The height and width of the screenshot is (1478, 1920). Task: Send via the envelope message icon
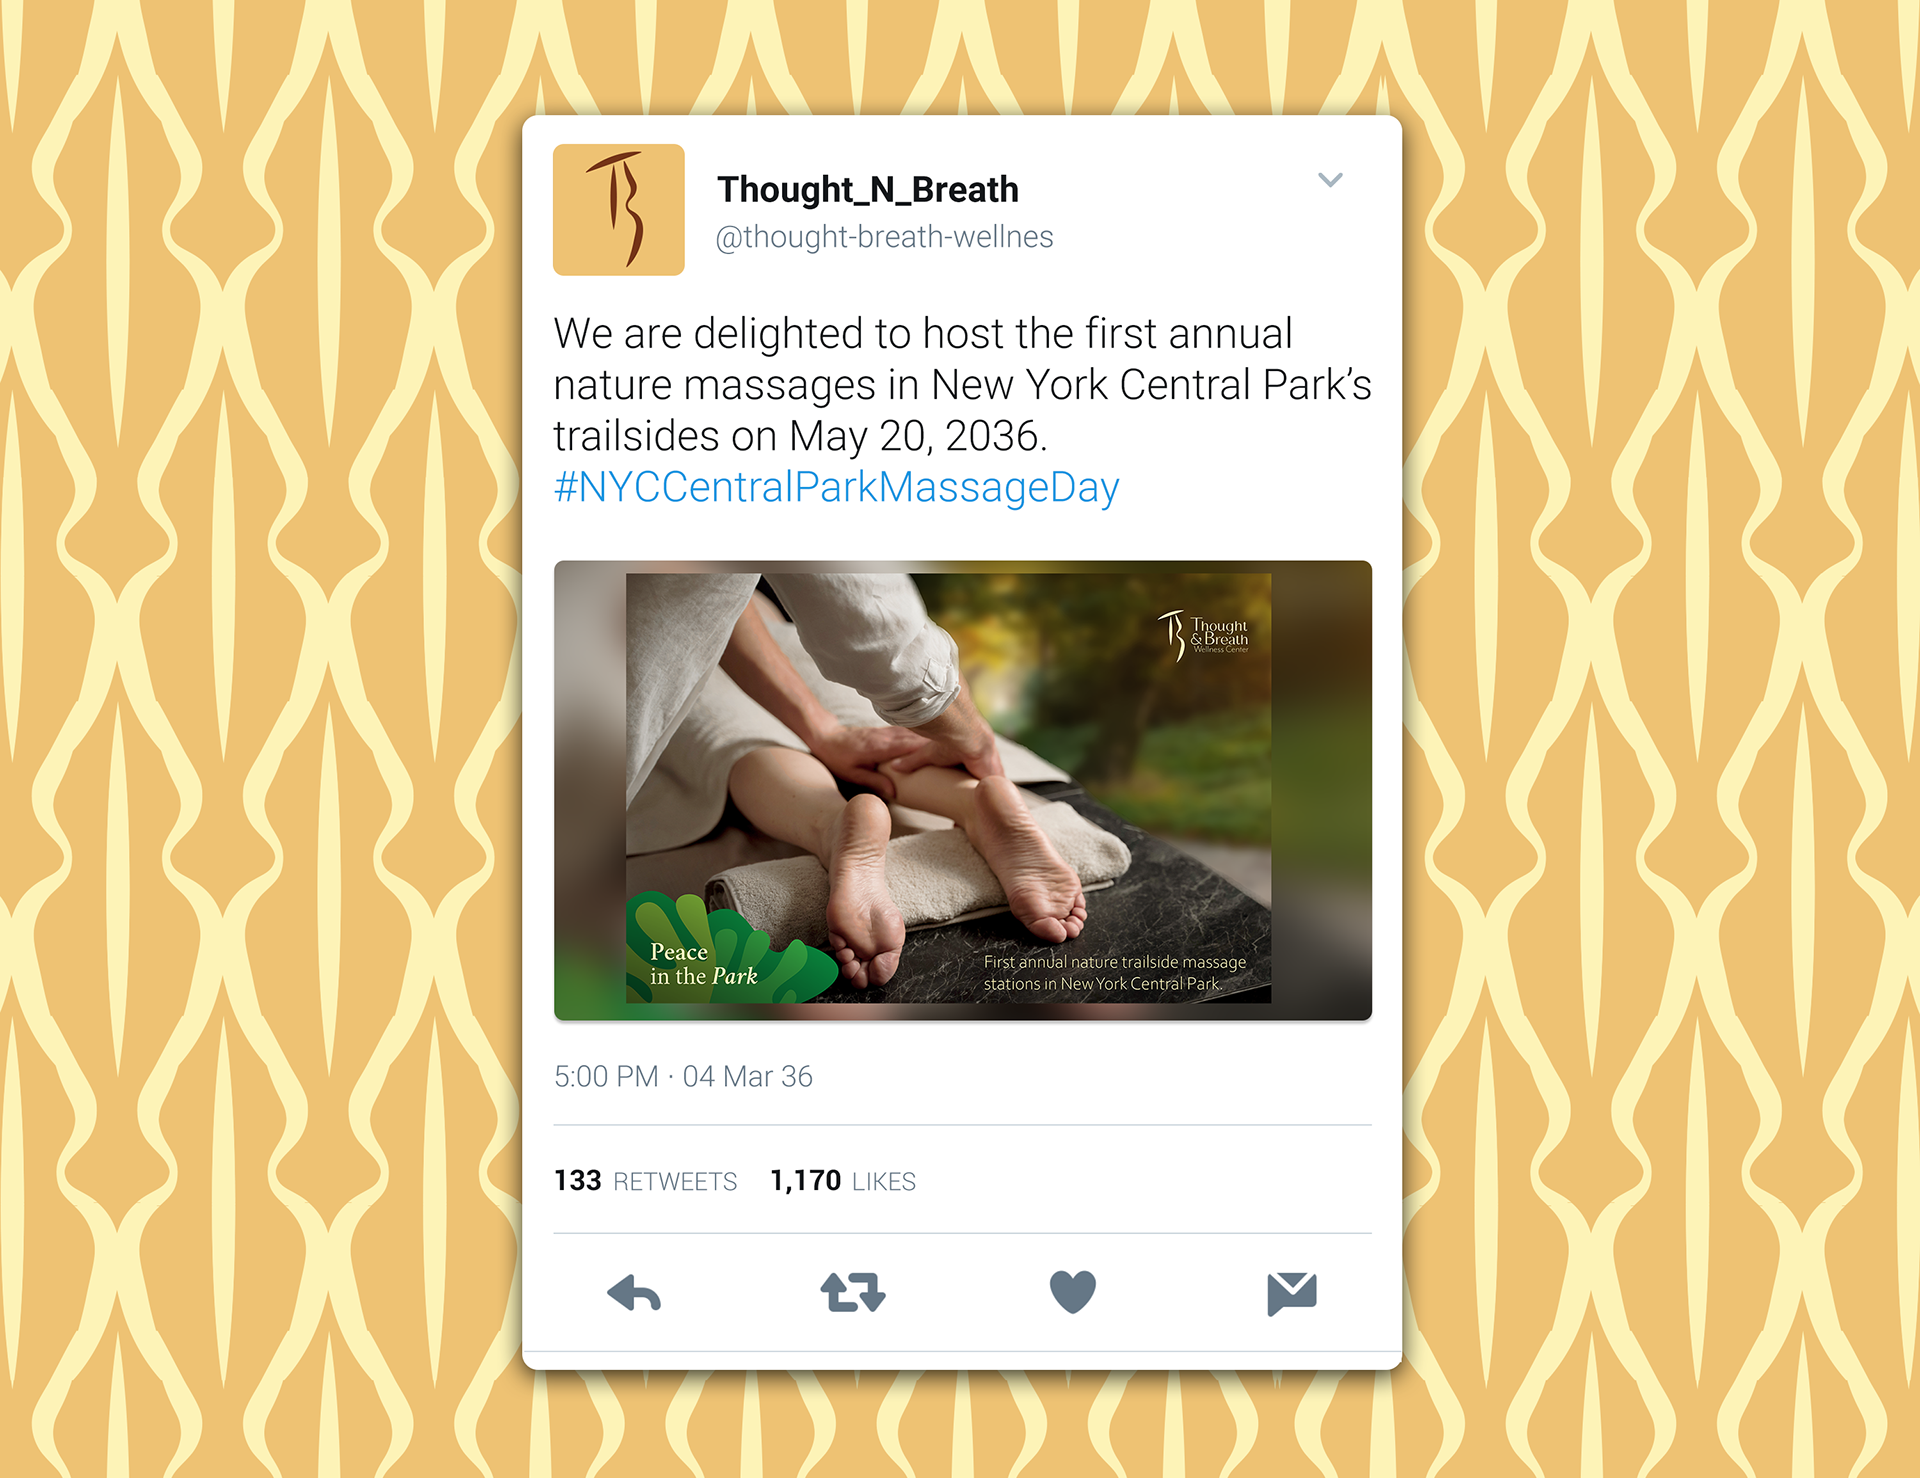1292,1293
